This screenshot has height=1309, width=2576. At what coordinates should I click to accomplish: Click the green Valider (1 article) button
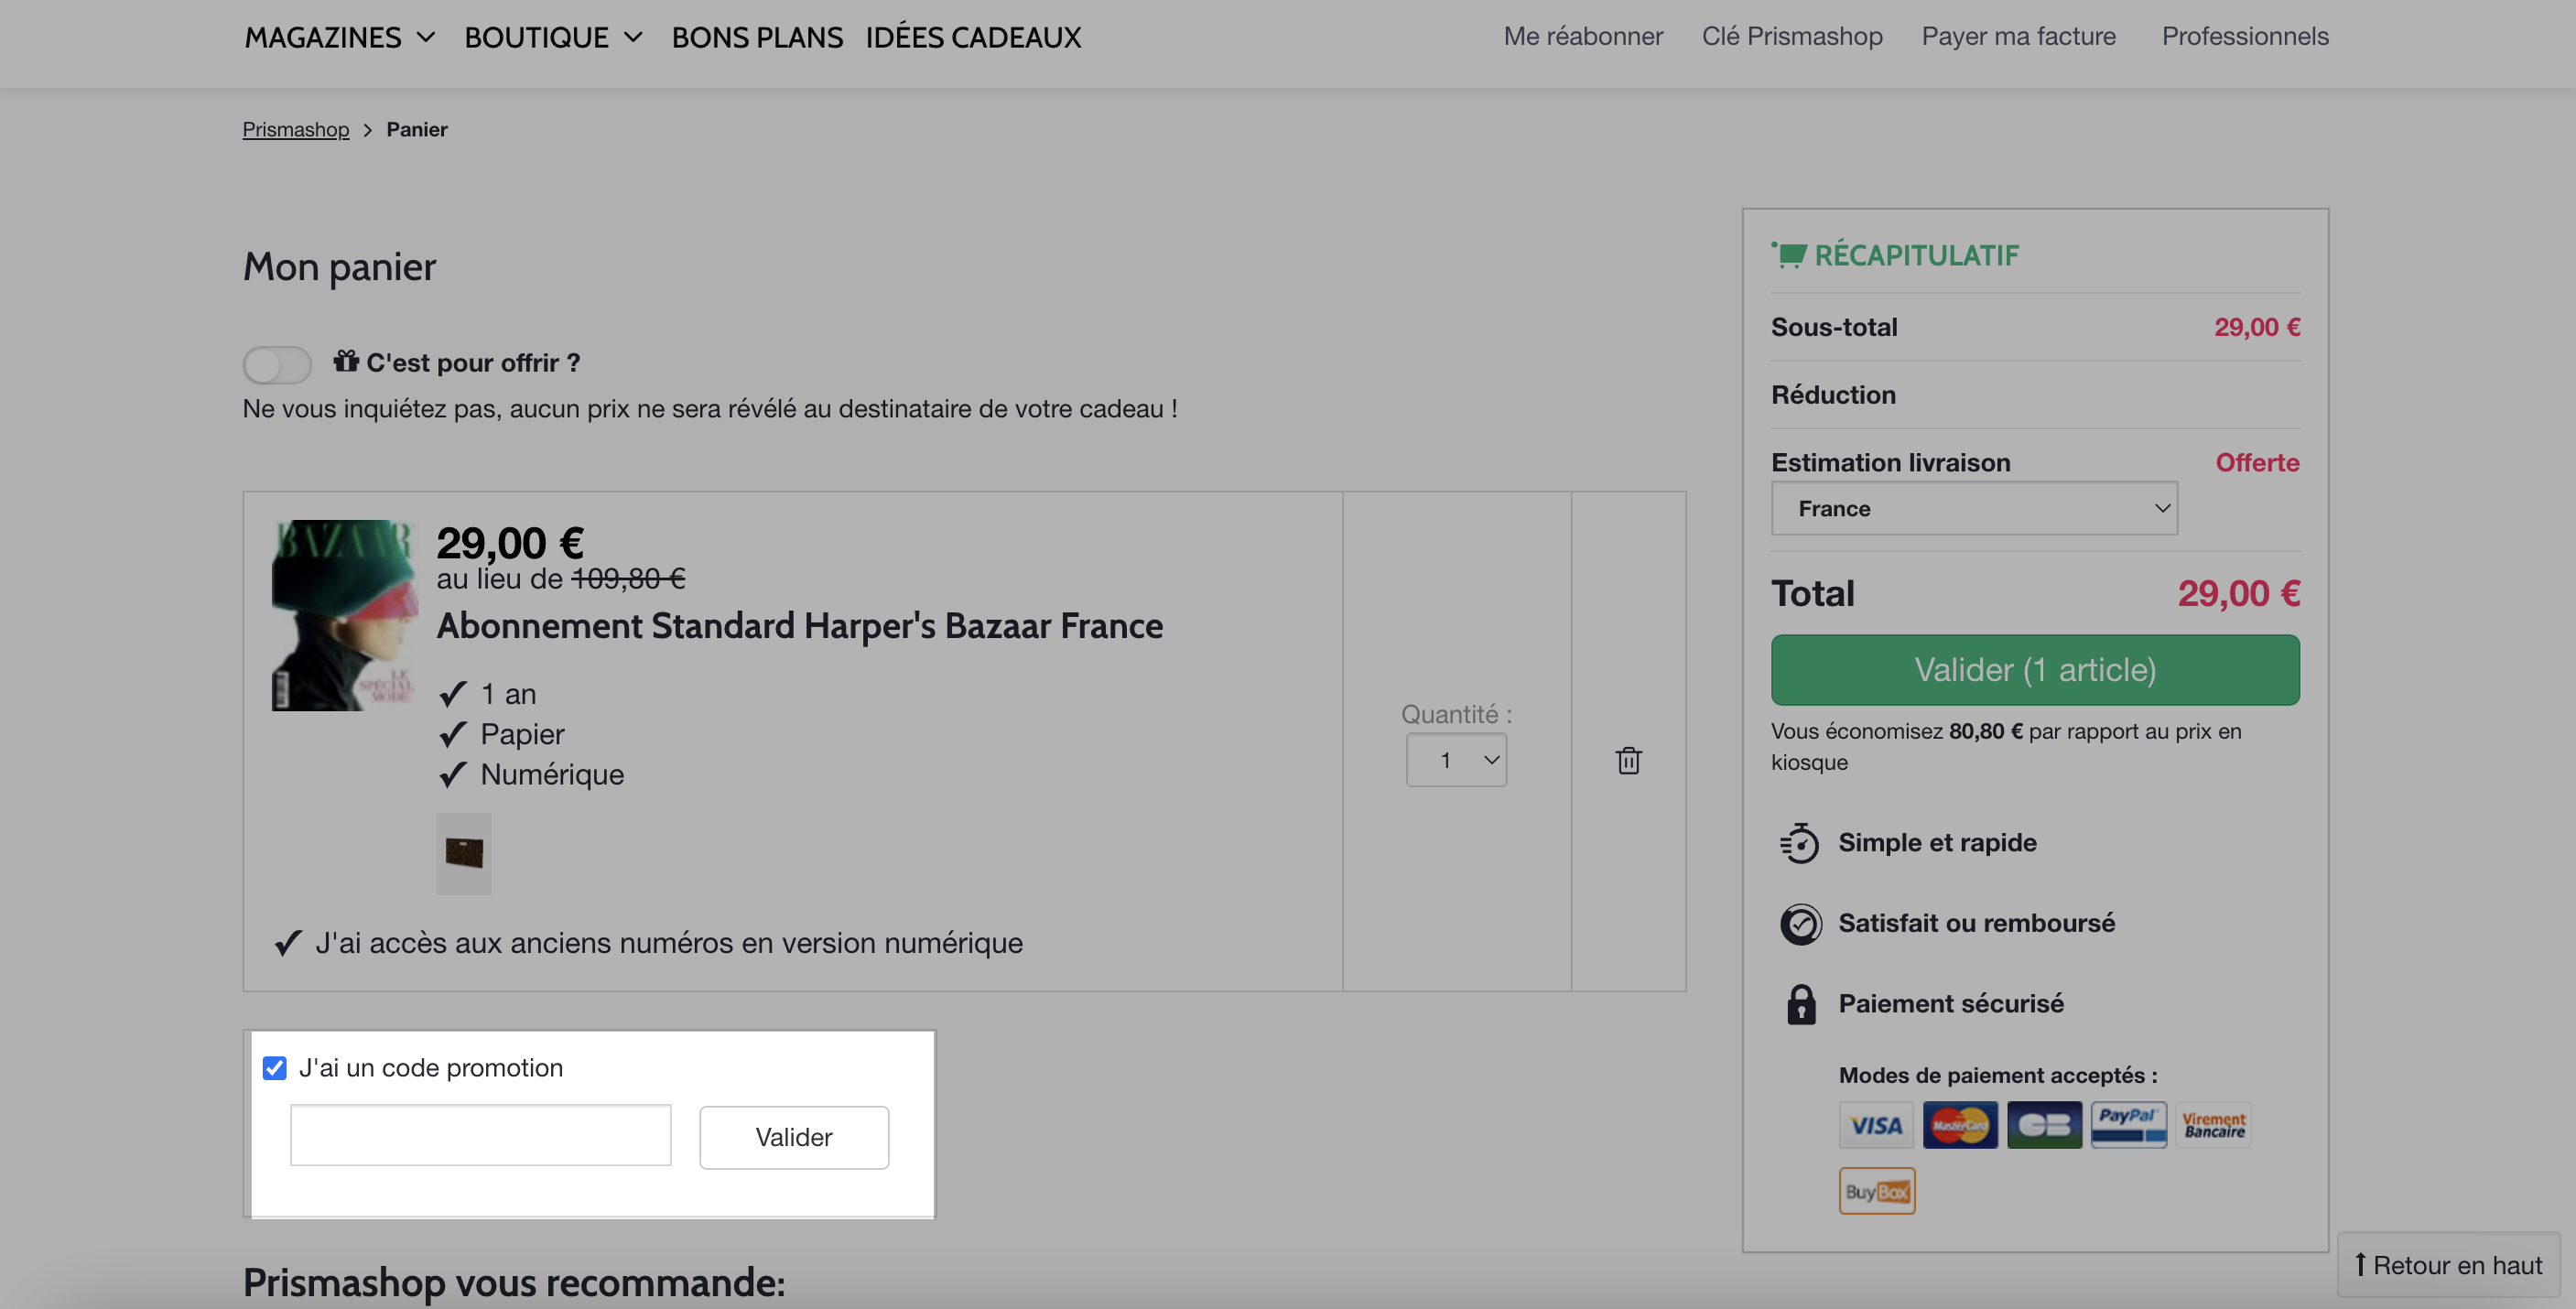point(2035,670)
